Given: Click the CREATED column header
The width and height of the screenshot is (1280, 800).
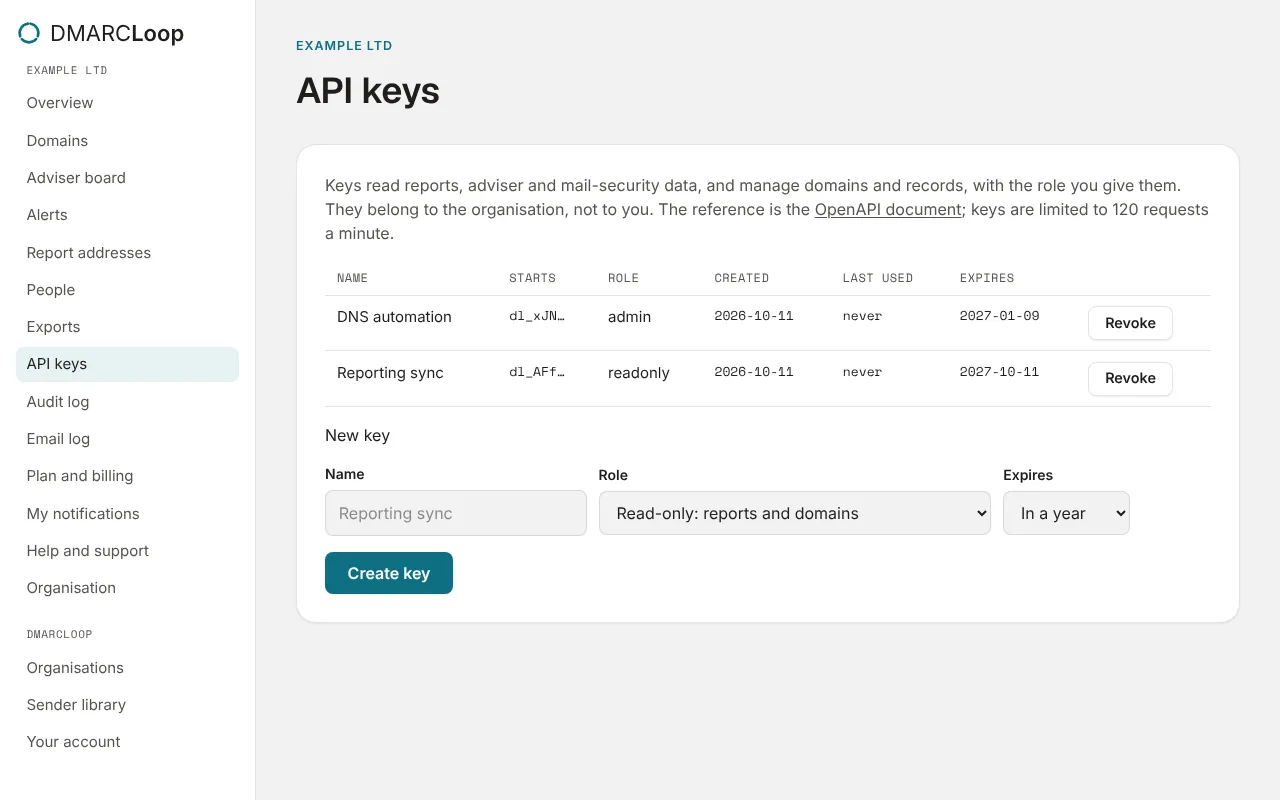Looking at the screenshot, I should click(x=741, y=278).
